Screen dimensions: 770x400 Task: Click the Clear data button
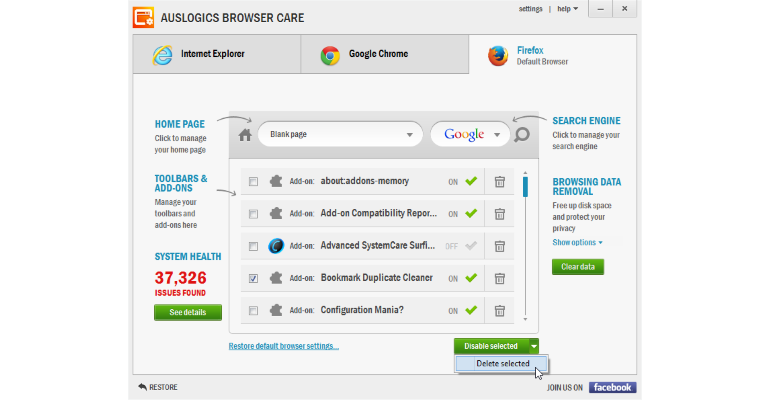(578, 267)
